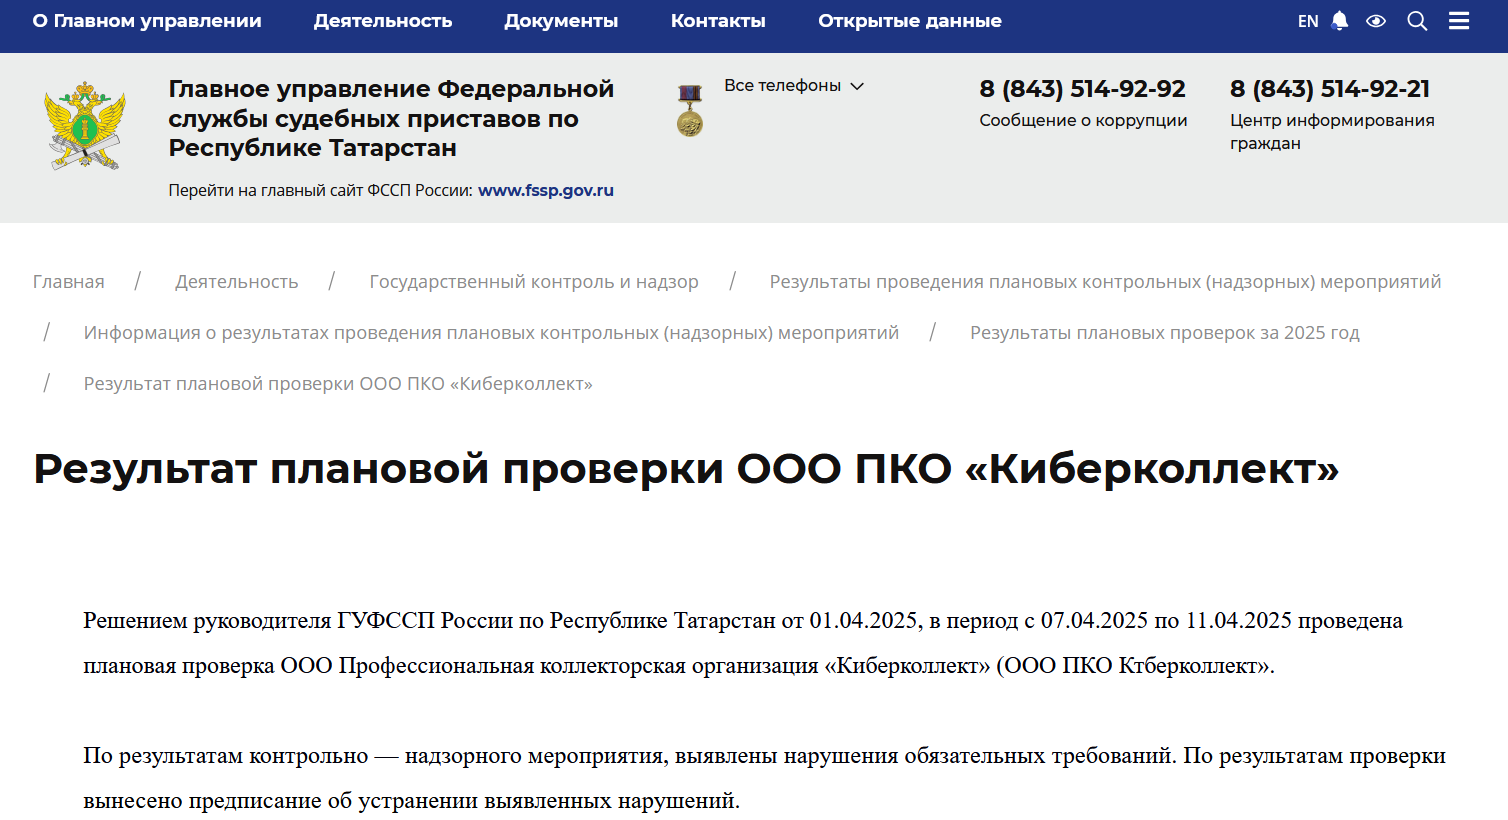Viewport: 1508px width, 820px height.
Task: Follow the www.fssp.gov.ru link
Action: click(546, 190)
